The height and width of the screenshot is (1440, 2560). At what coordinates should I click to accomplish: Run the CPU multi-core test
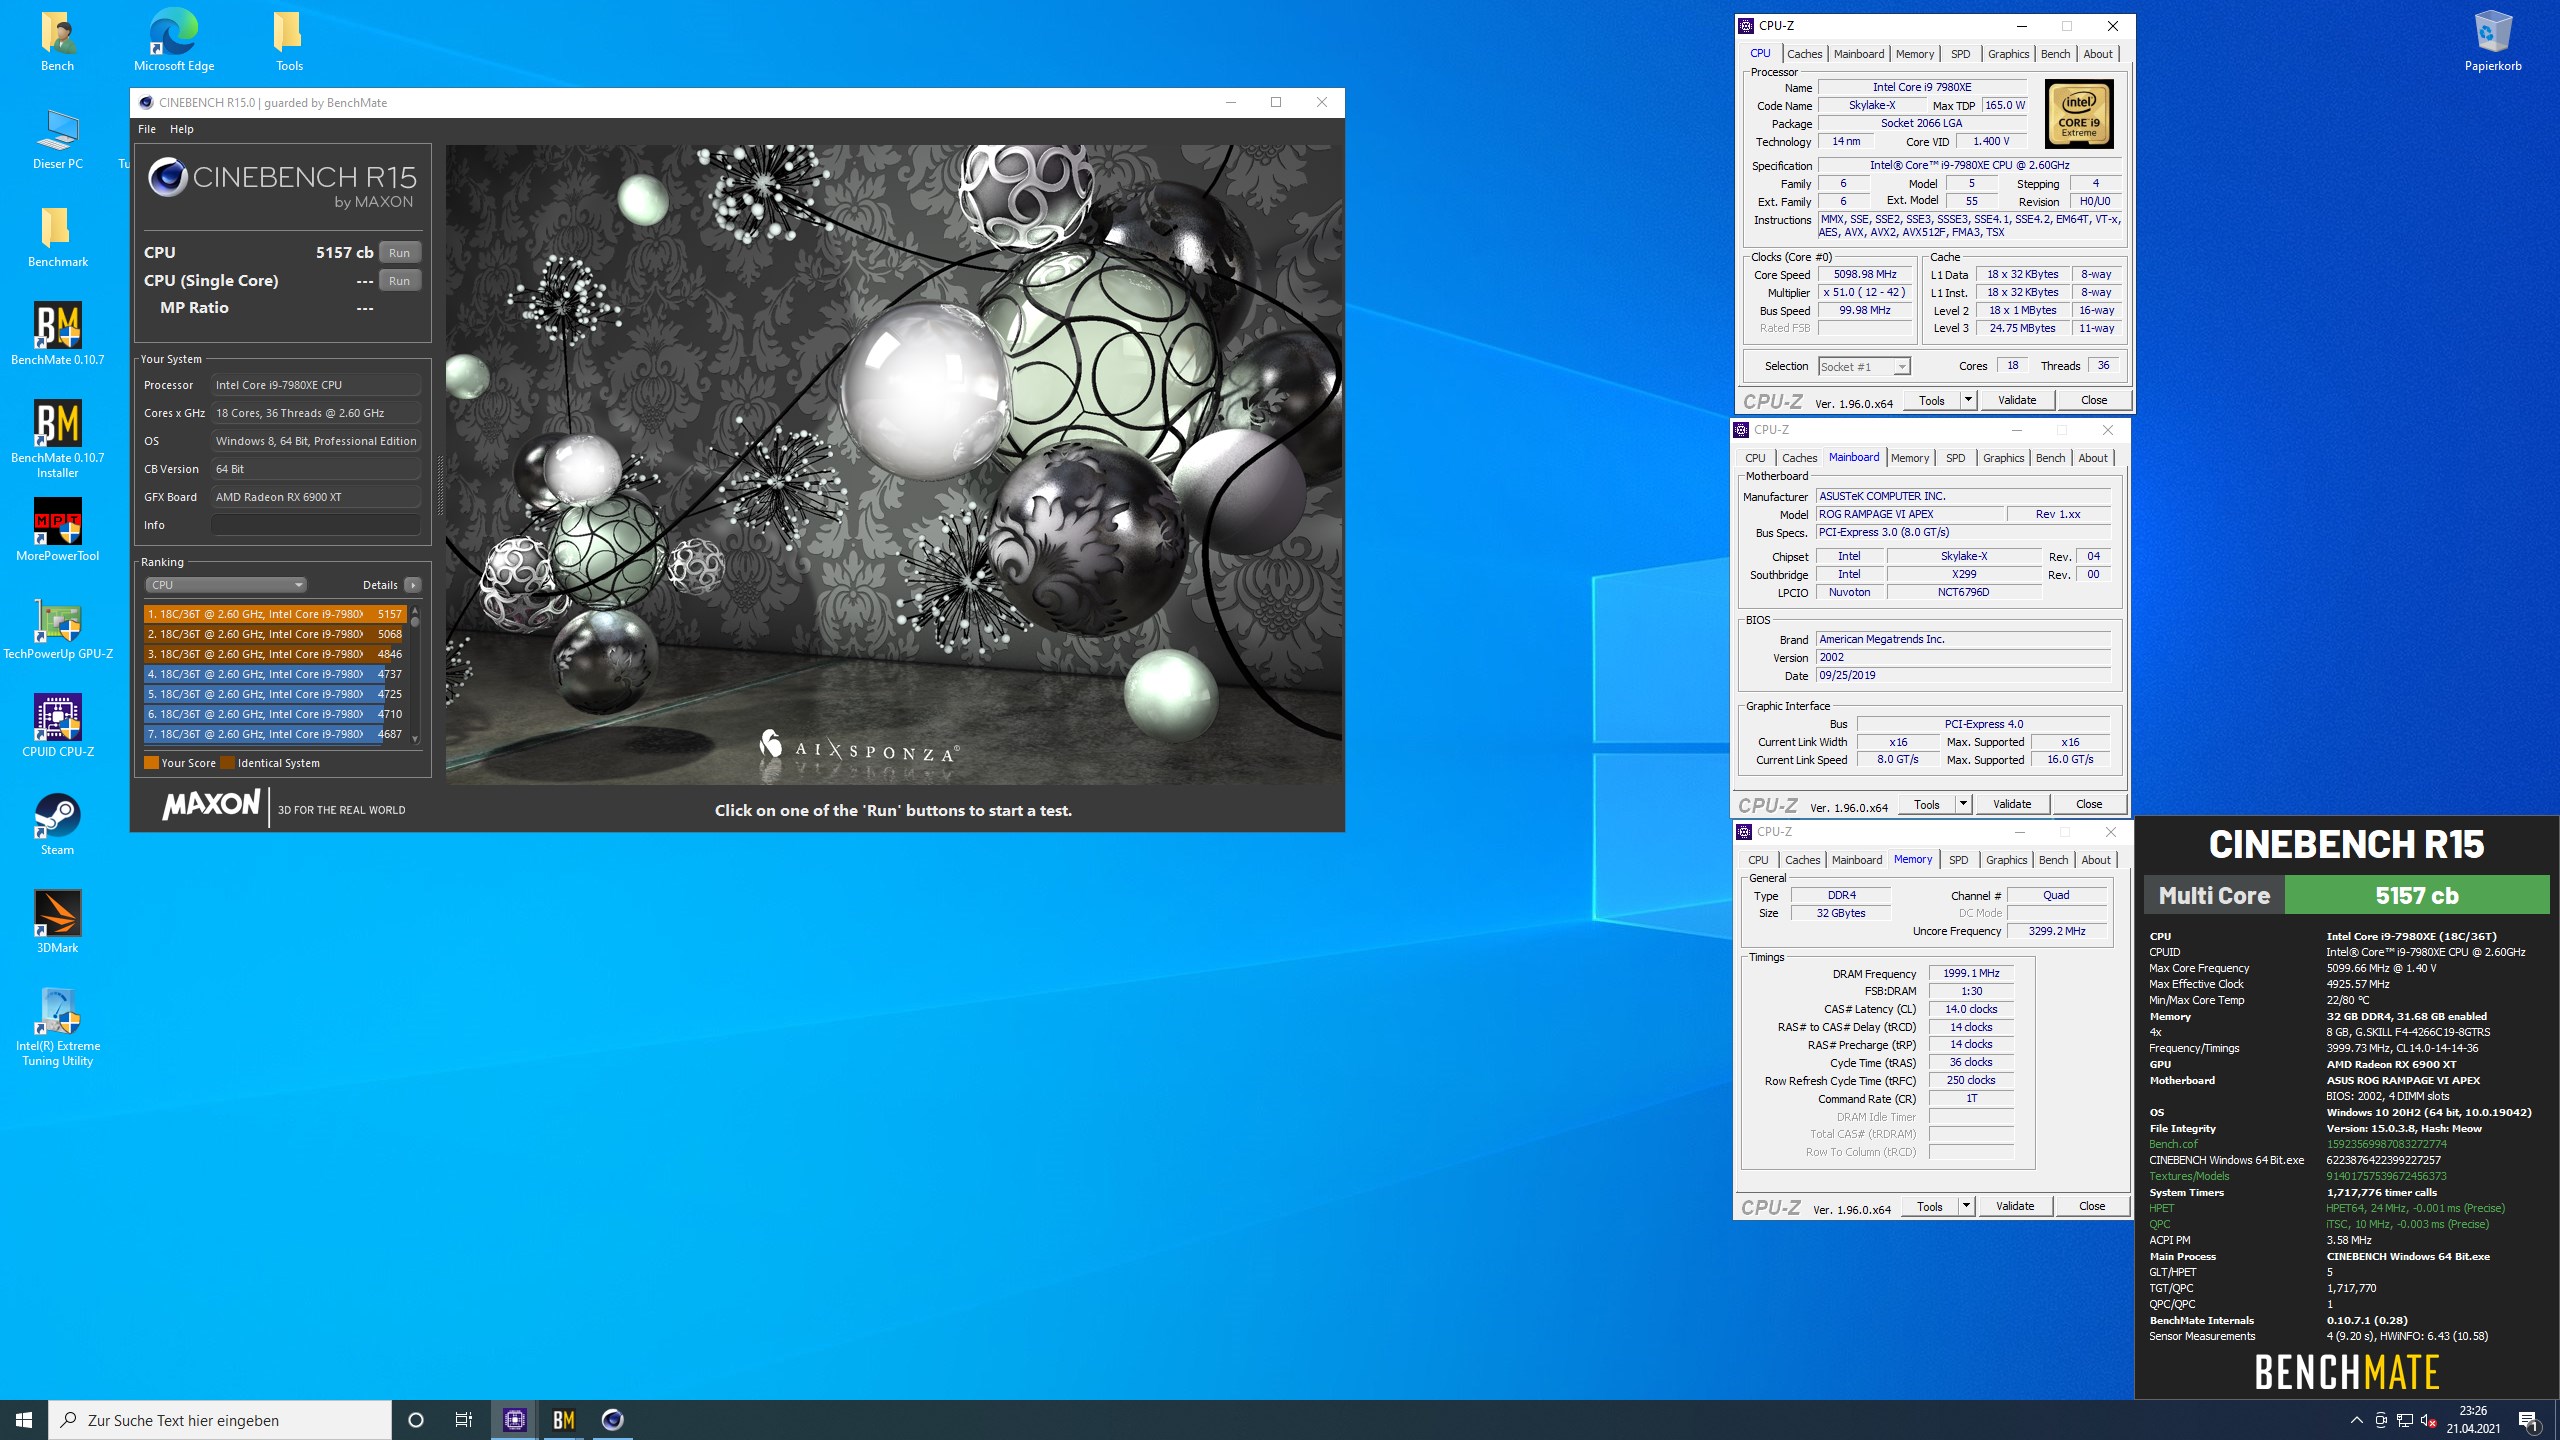tap(400, 253)
